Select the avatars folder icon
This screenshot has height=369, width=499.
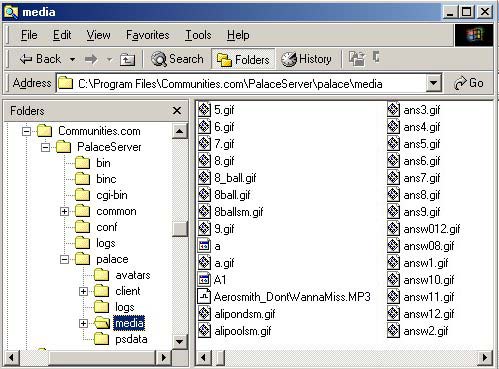pyautogui.click(x=101, y=275)
